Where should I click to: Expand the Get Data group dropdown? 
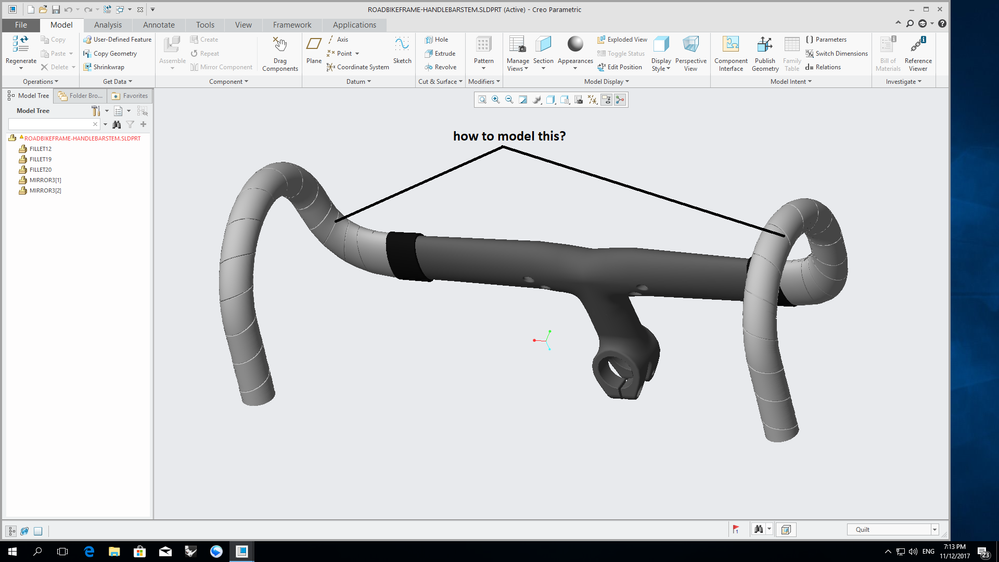pos(117,82)
